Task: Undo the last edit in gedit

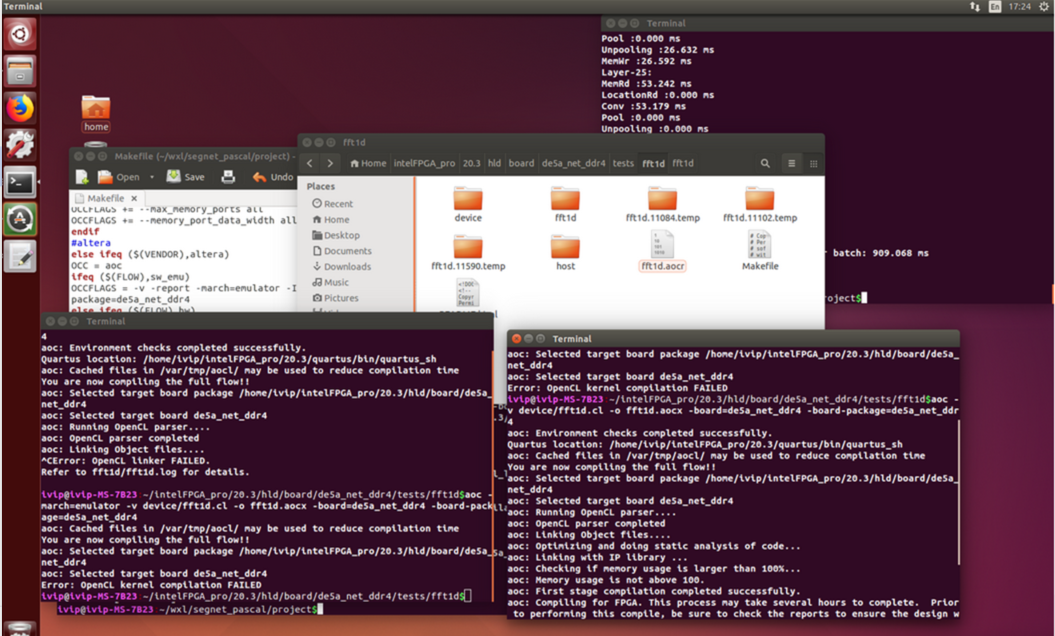Action: [x=273, y=177]
